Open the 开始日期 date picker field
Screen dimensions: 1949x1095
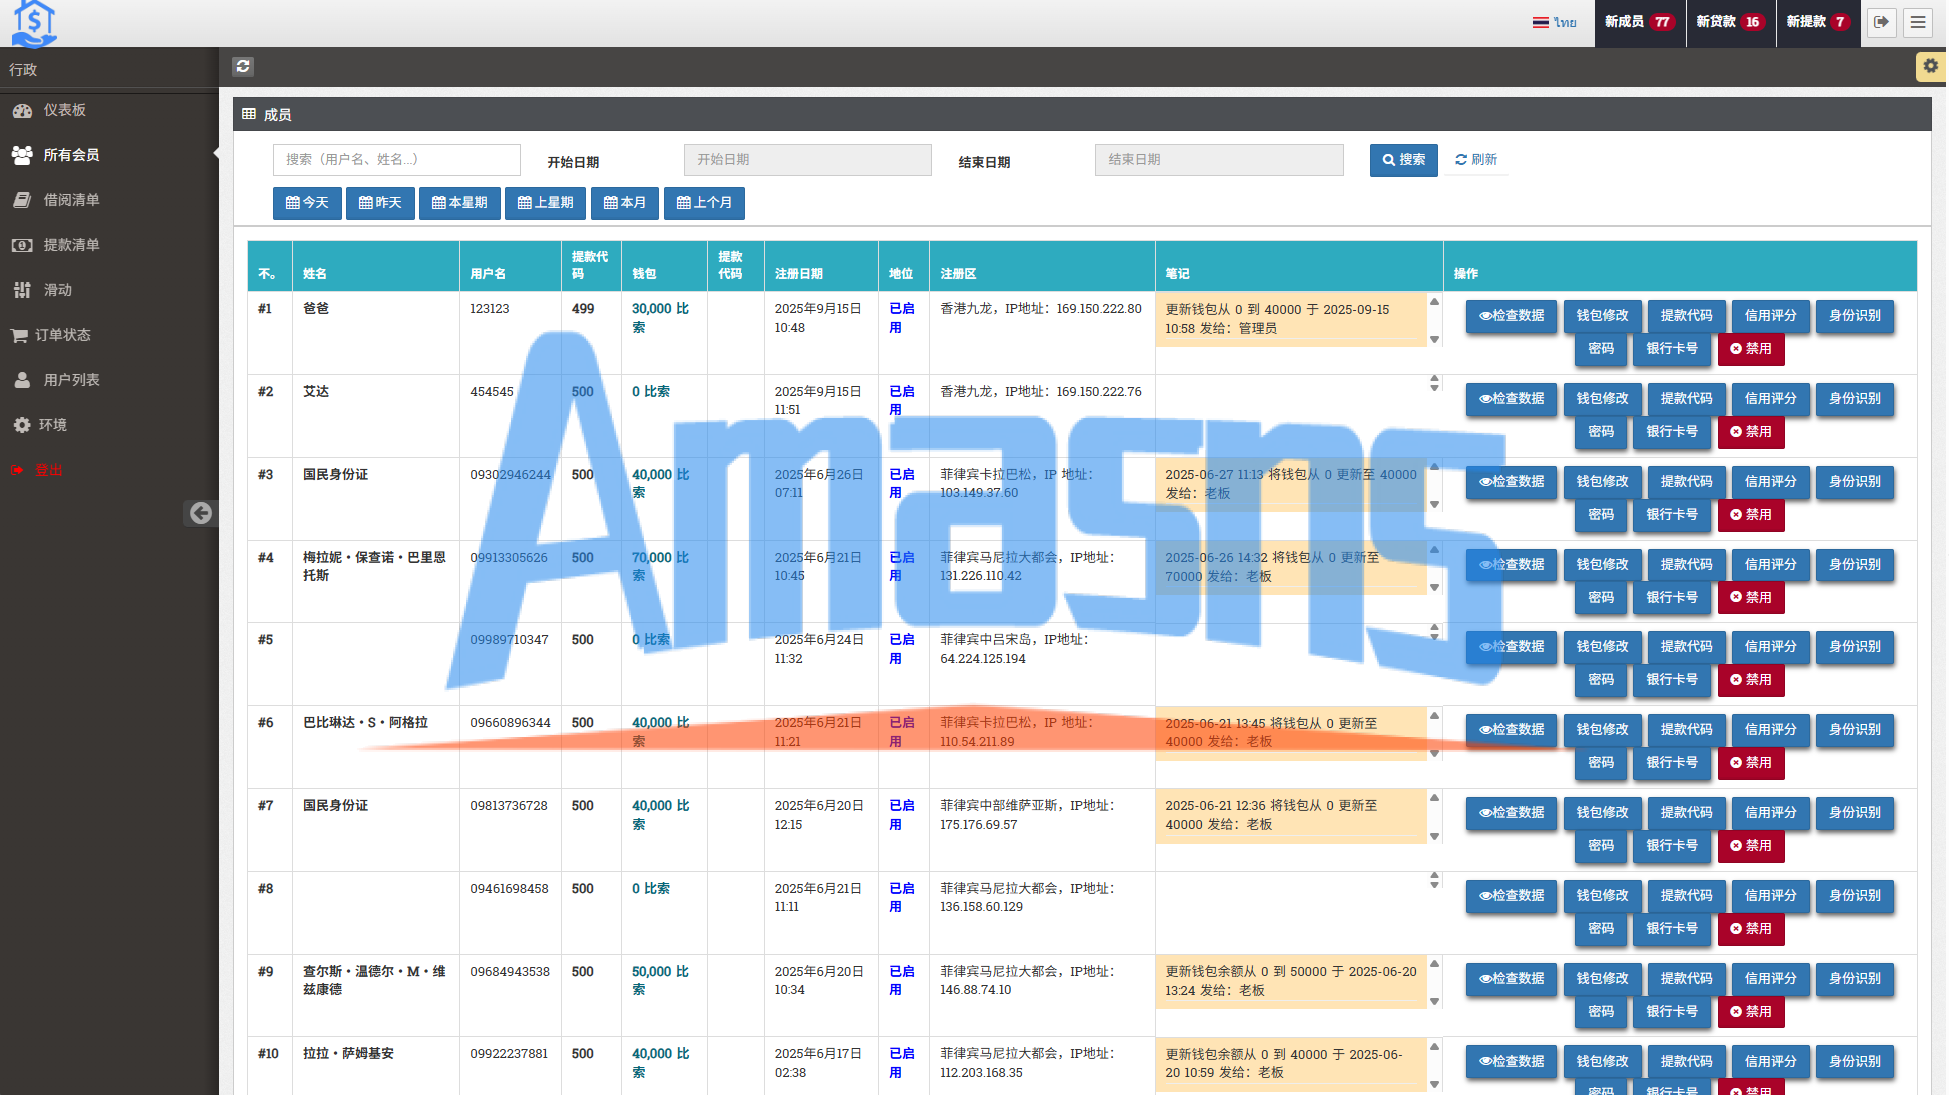tap(807, 160)
